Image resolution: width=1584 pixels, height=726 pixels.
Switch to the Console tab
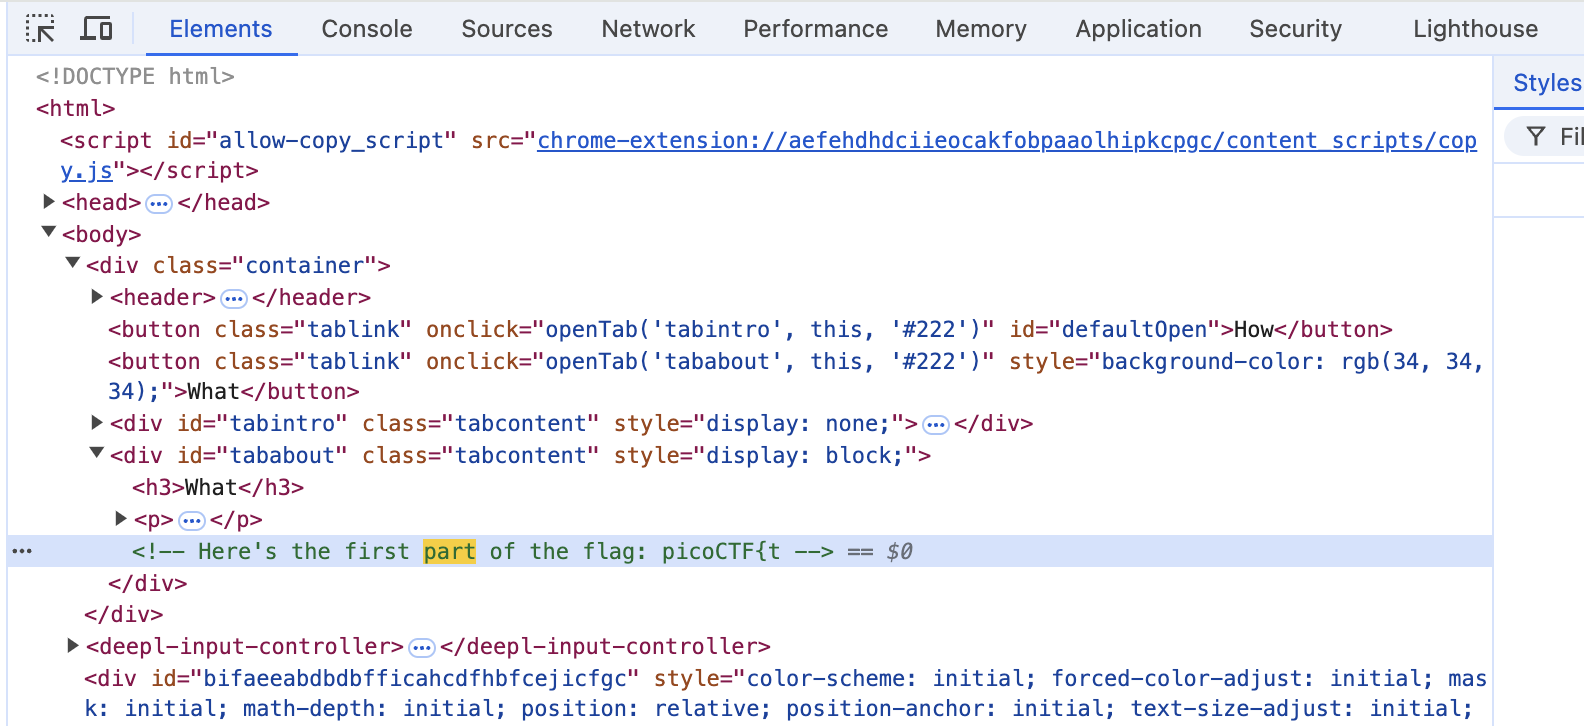(367, 29)
